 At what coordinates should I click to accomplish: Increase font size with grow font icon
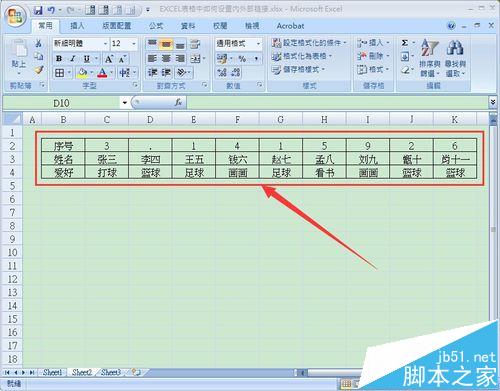108,59
